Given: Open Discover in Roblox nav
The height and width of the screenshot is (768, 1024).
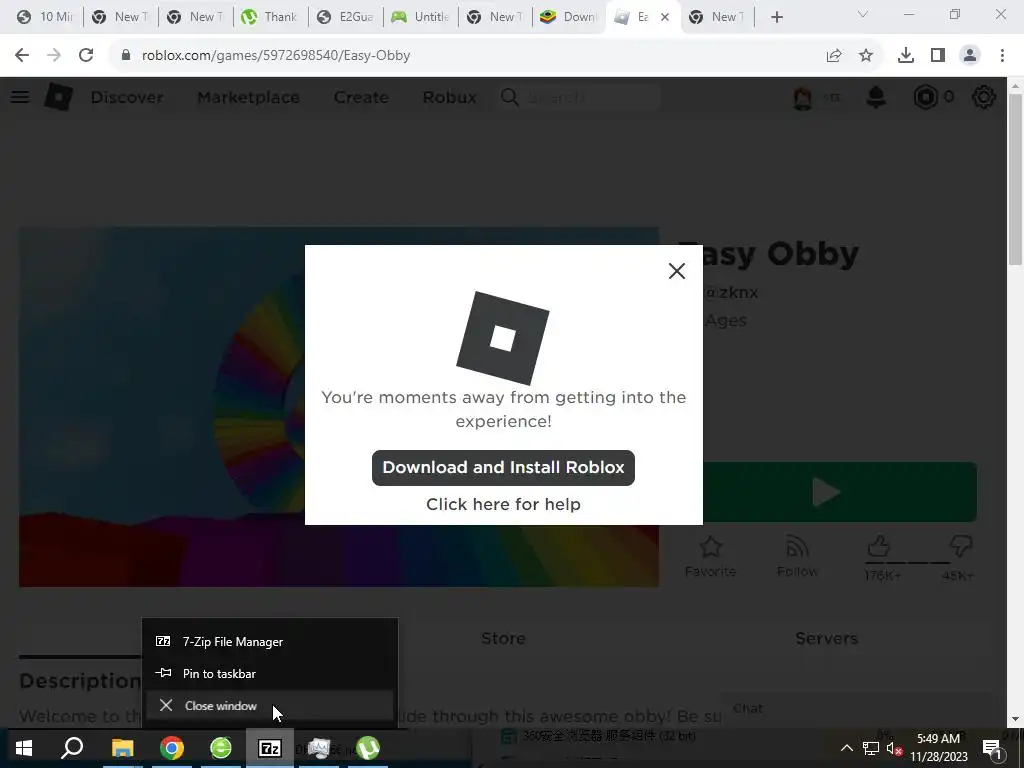Looking at the screenshot, I should pyautogui.click(x=127, y=97).
